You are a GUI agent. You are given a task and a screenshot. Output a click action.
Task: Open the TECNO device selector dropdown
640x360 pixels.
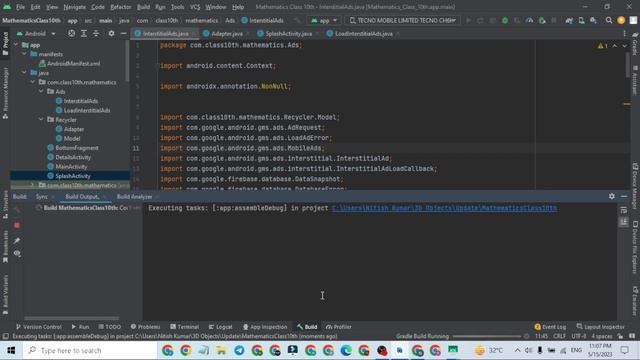403,20
